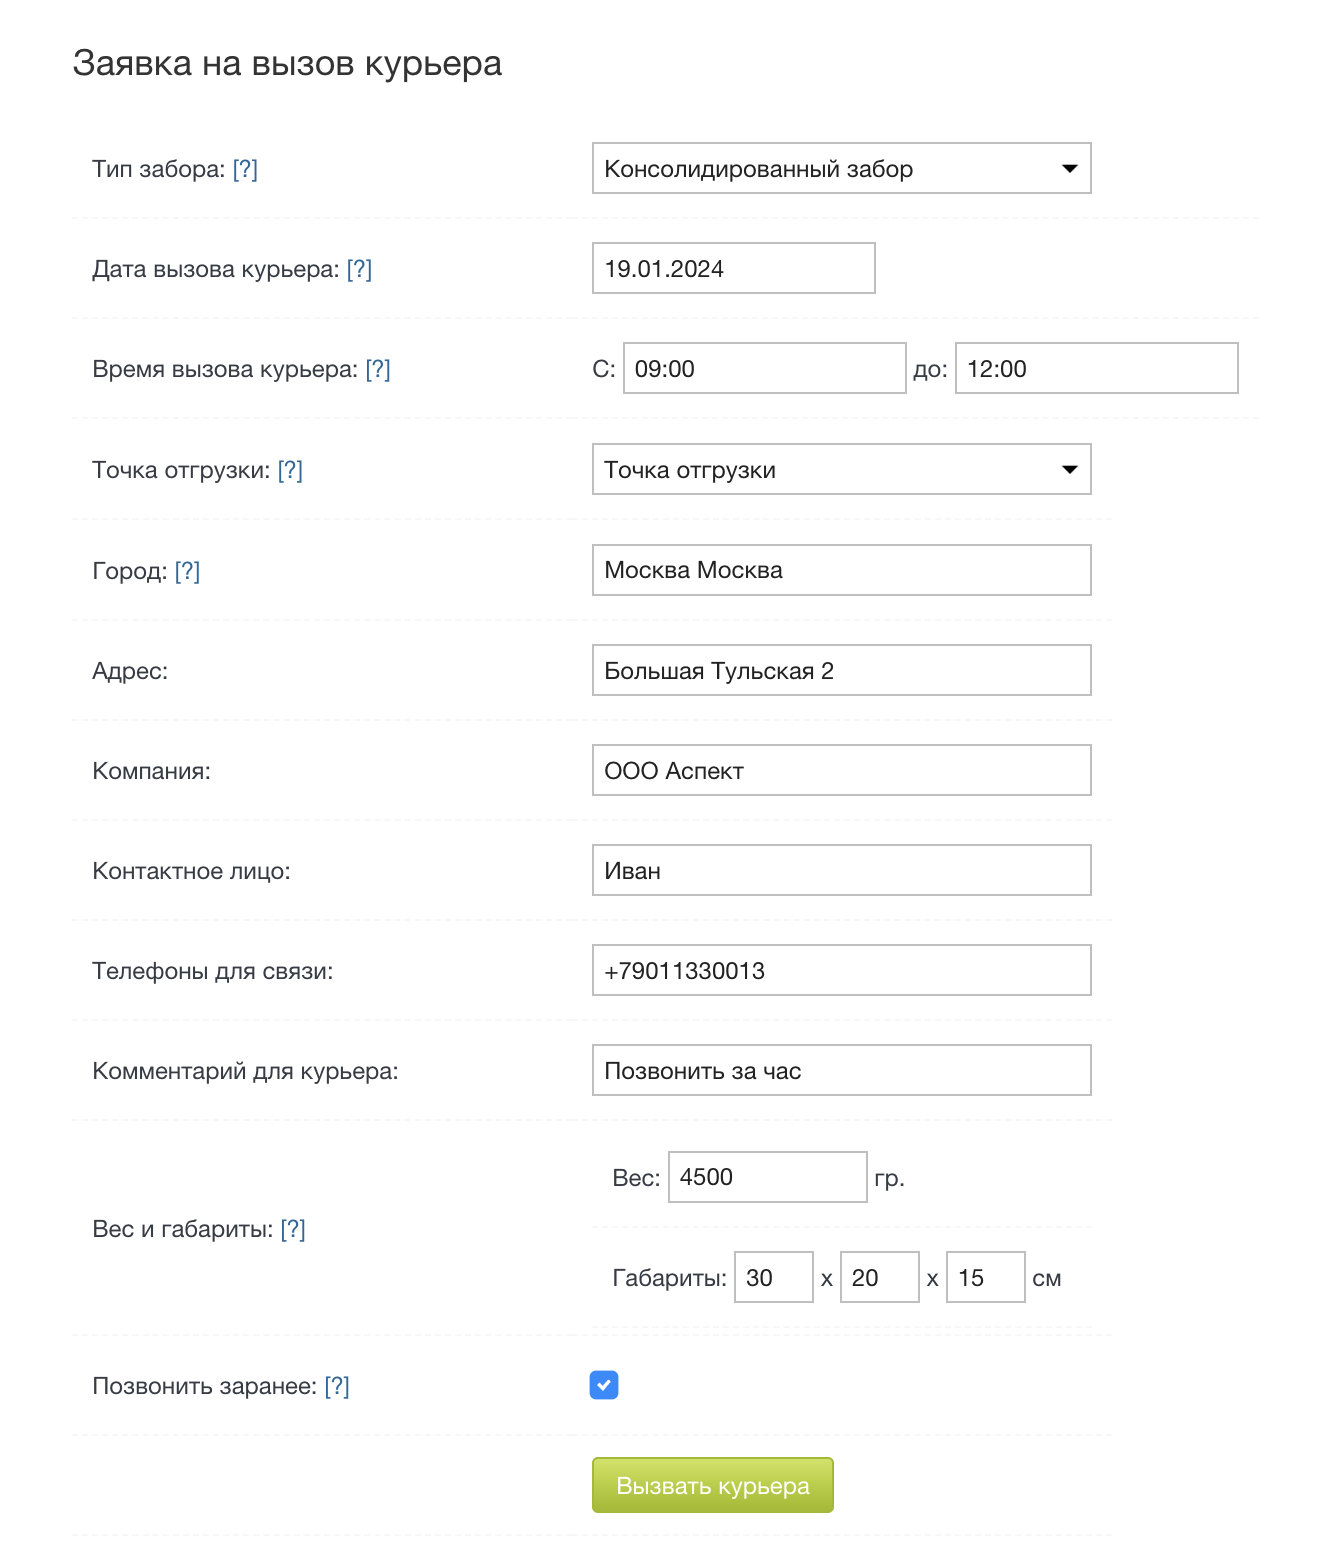Screen dimensions: 1320x1566
Task: Click help icon next to Дата вызова курьера
Action: coord(359,269)
